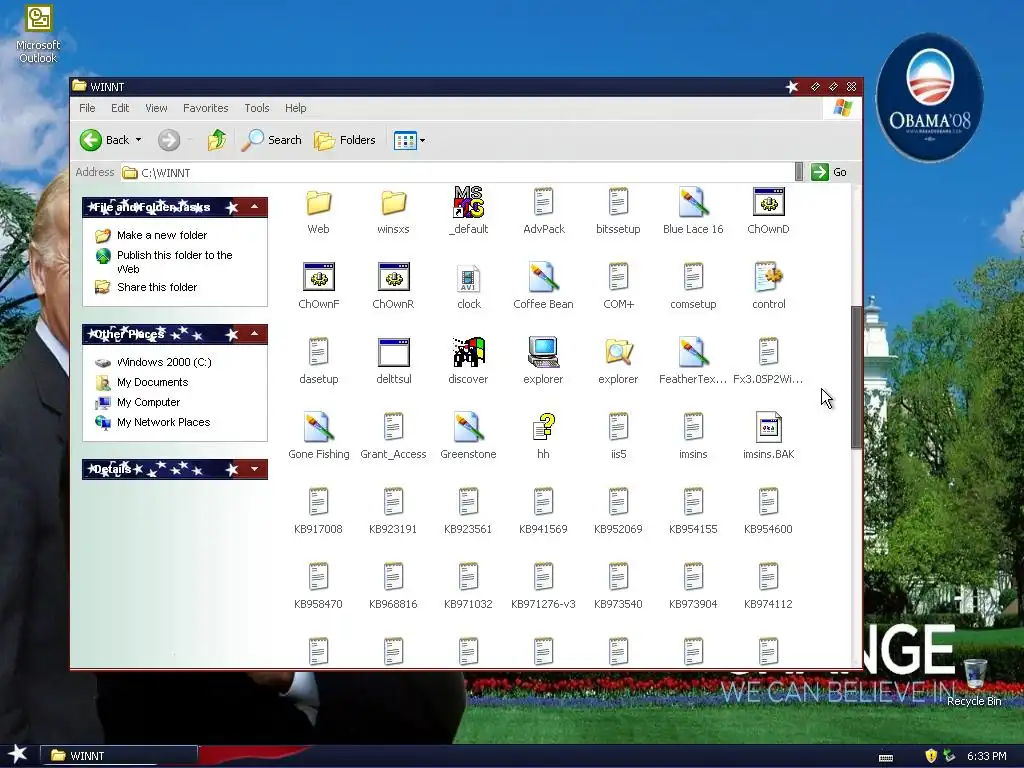Open the Favorites menu
The image size is (1024, 768).
[x=206, y=108]
